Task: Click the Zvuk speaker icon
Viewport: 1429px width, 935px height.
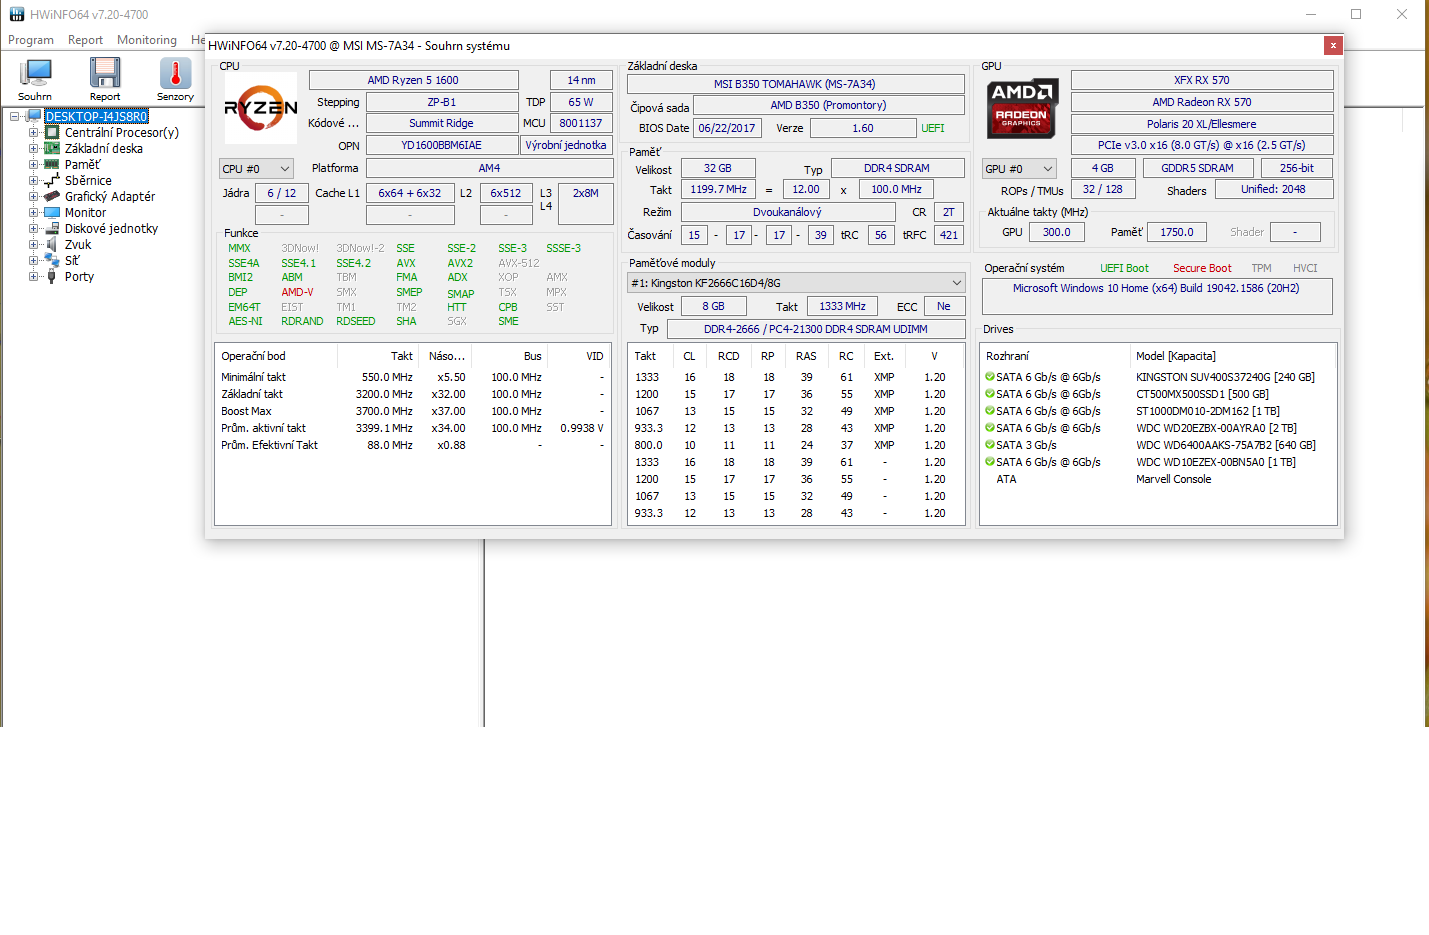Action: pyautogui.click(x=52, y=244)
